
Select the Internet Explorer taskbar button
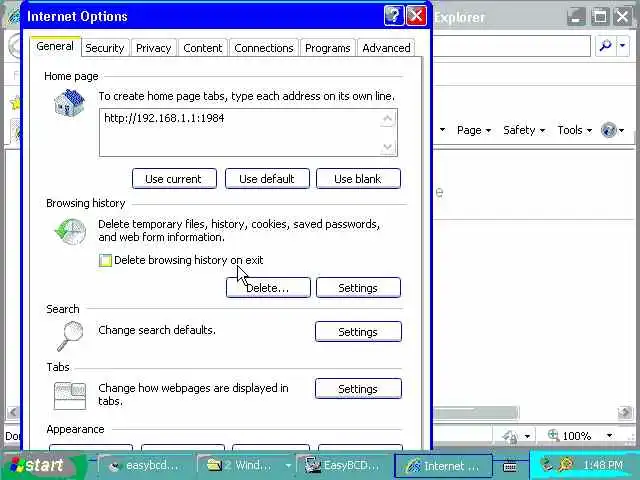(x=443, y=465)
